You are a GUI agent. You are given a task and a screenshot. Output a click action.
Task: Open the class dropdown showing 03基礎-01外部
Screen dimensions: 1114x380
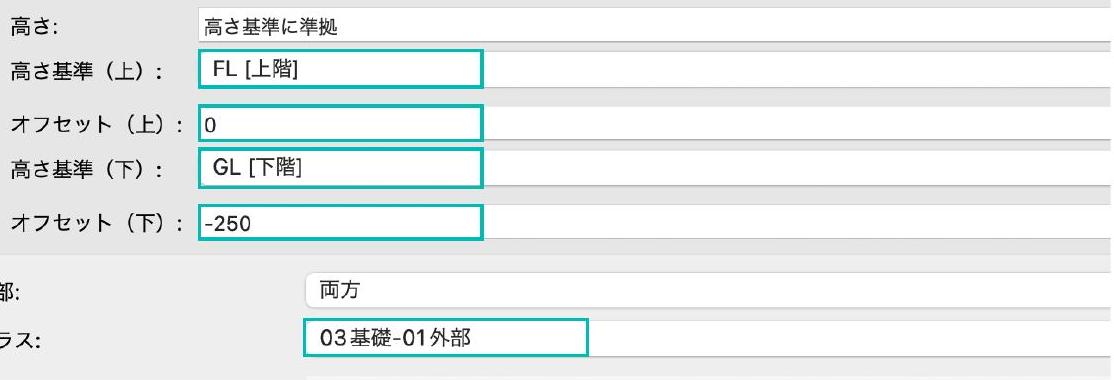coord(709,337)
